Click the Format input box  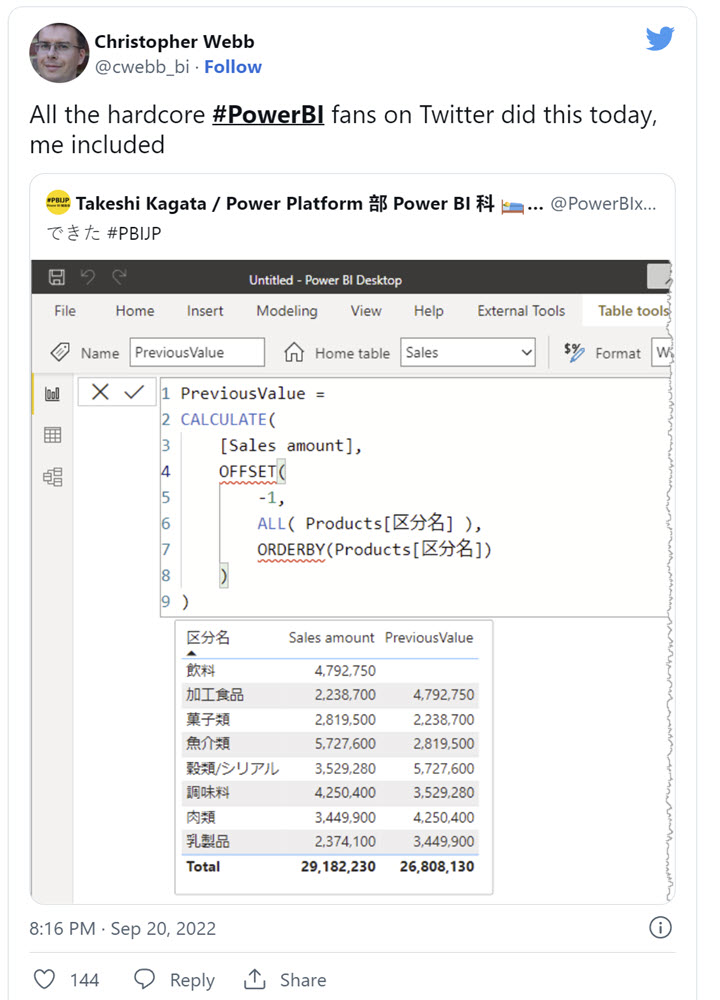[662, 352]
